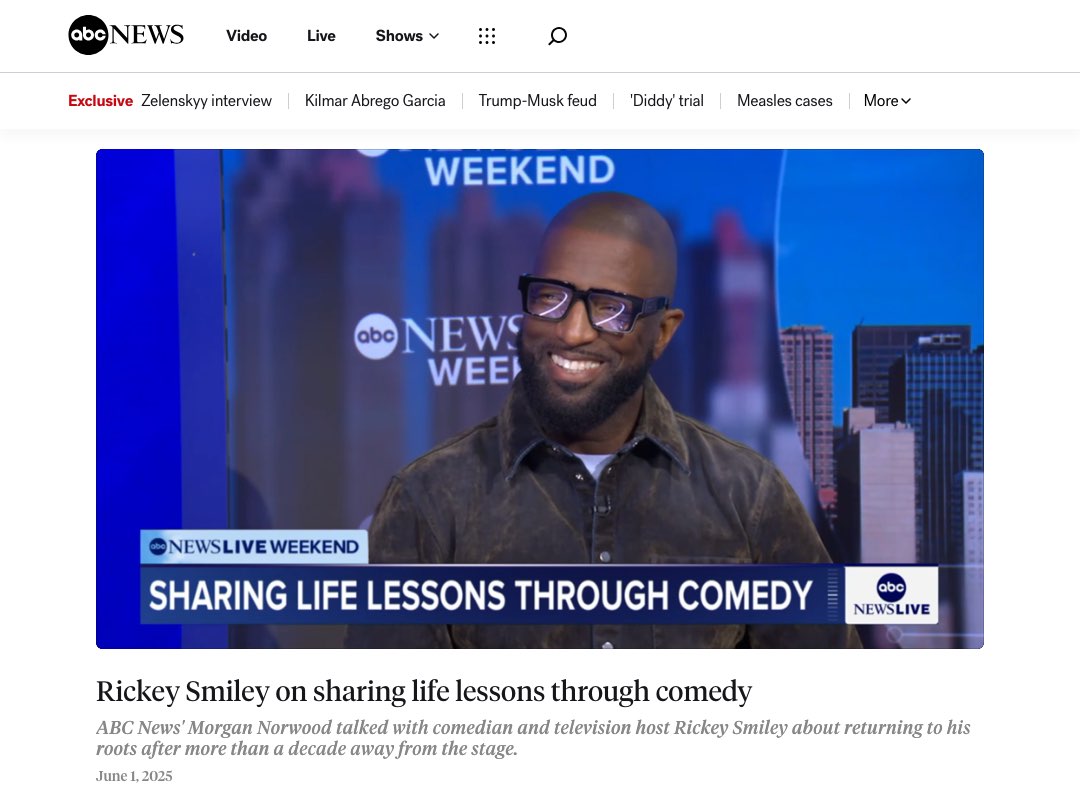Select the Trump-Musk feud topic
The height and width of the screenshot is (810, 1080).
(537, 101)
